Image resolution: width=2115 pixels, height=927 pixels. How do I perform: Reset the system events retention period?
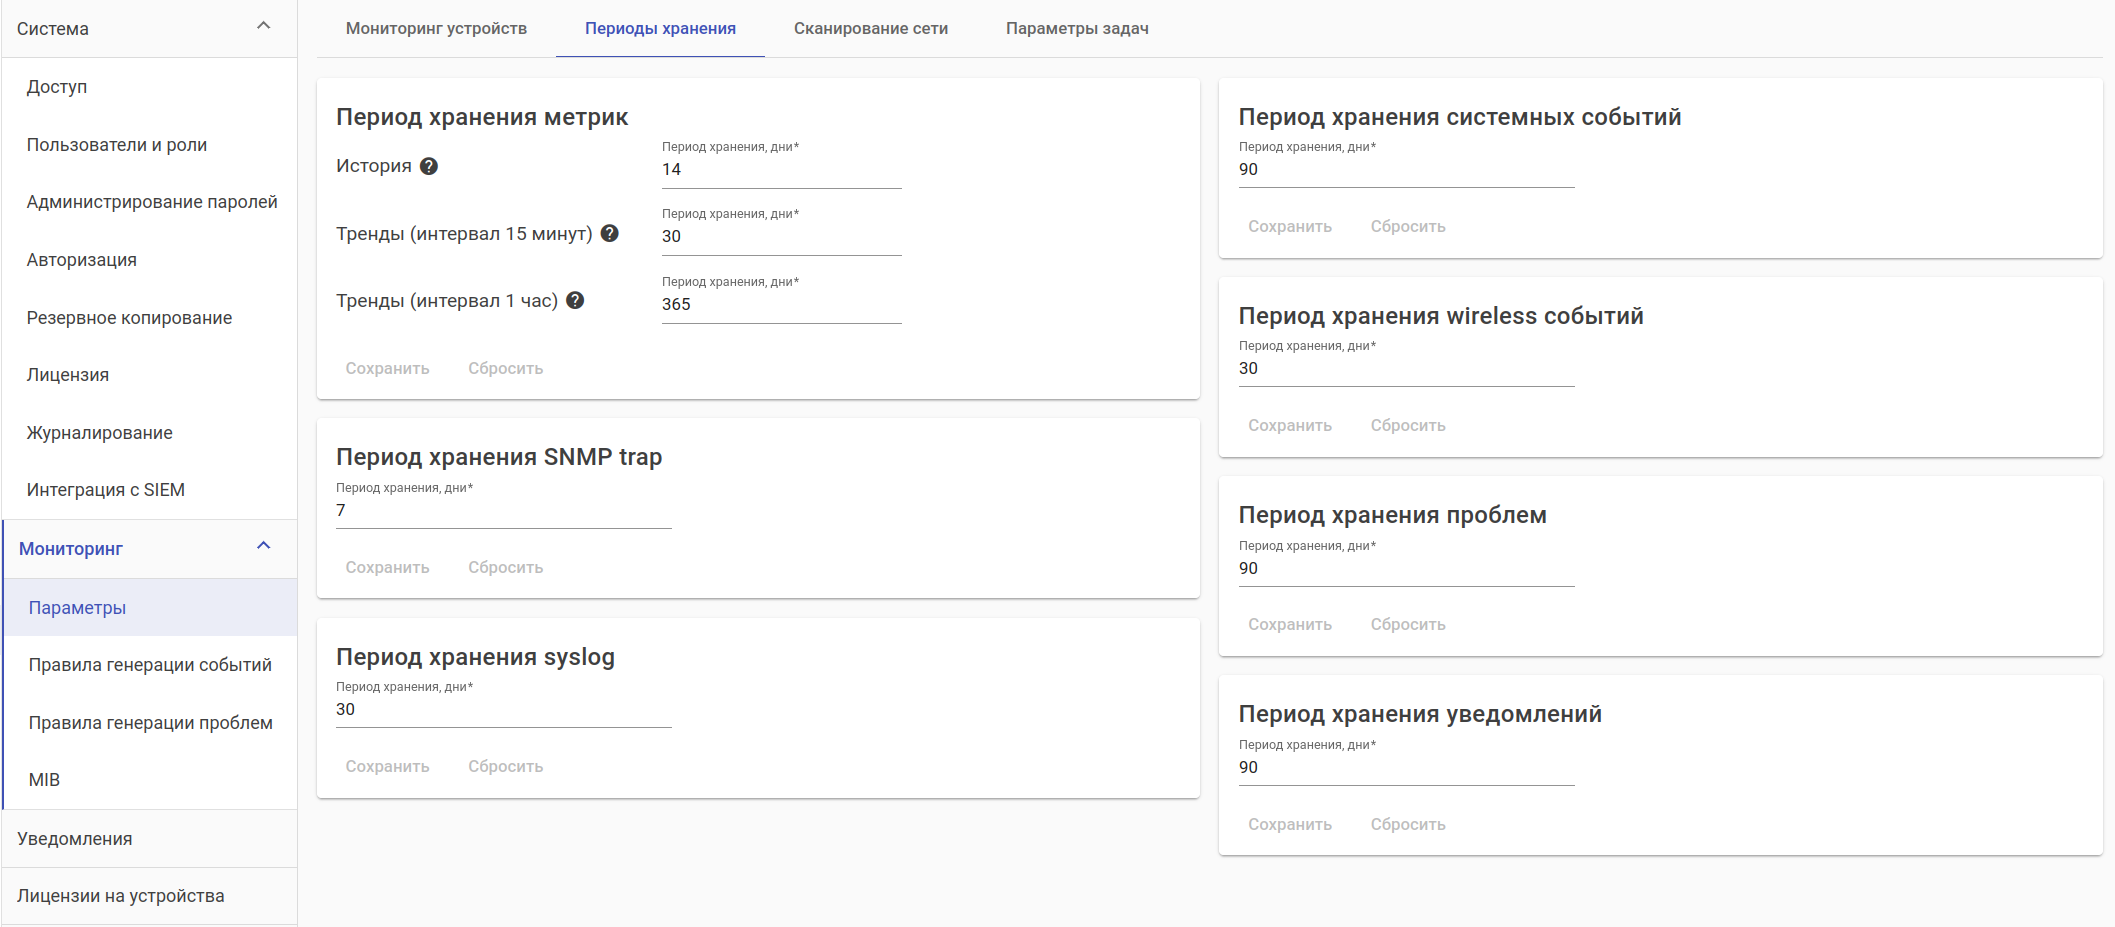click(x=1407, y=227)
